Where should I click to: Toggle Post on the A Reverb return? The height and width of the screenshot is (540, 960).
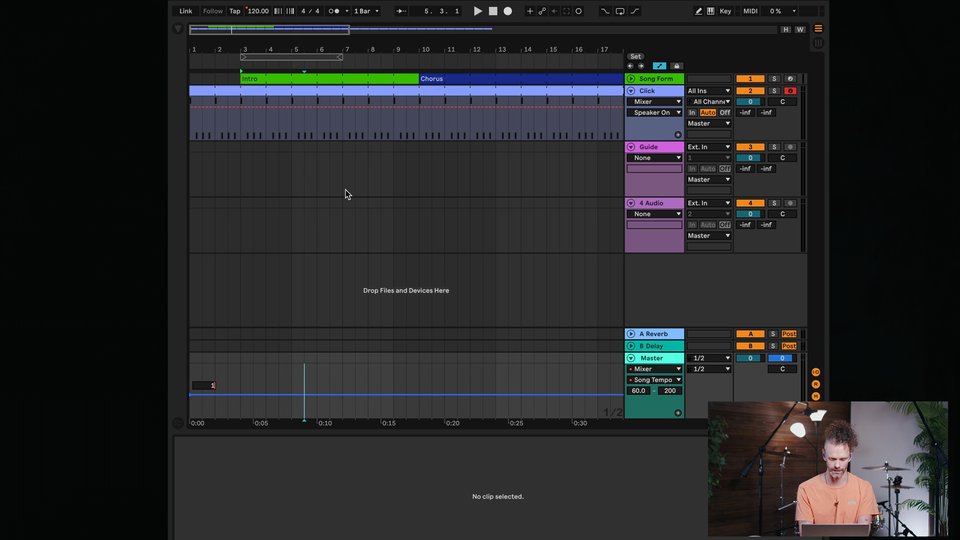(789, 334)
